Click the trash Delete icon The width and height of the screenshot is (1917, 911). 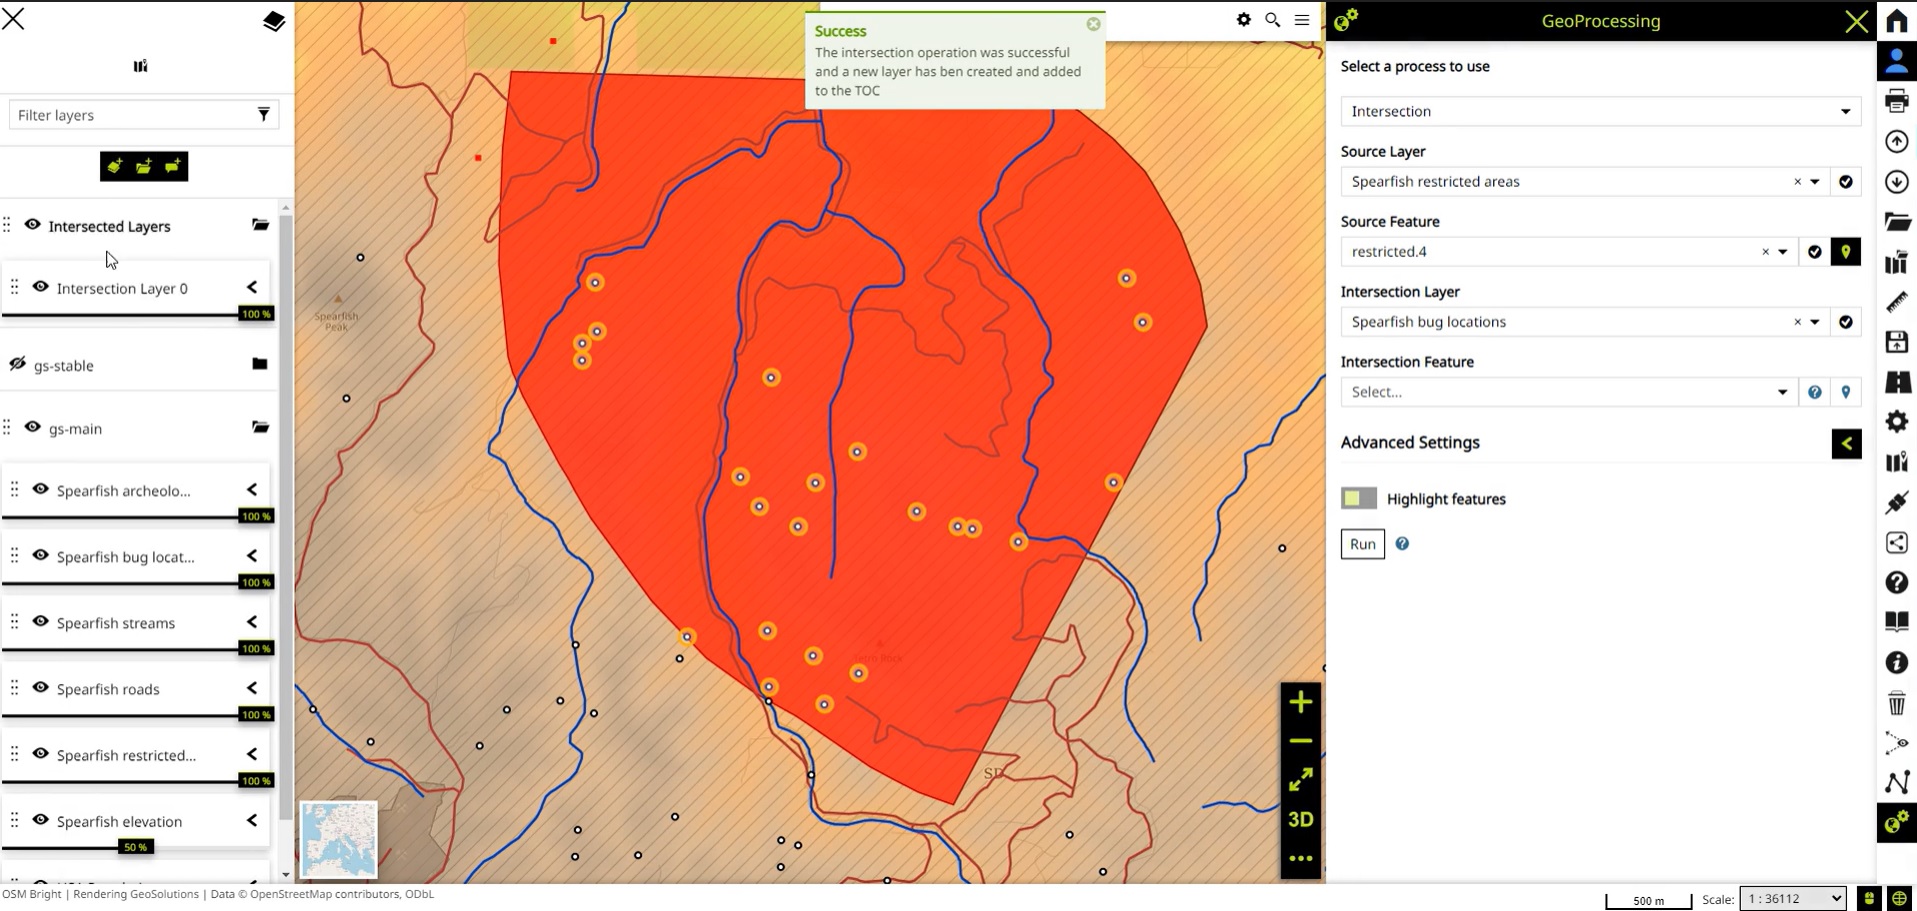(x=1896, y=703)
